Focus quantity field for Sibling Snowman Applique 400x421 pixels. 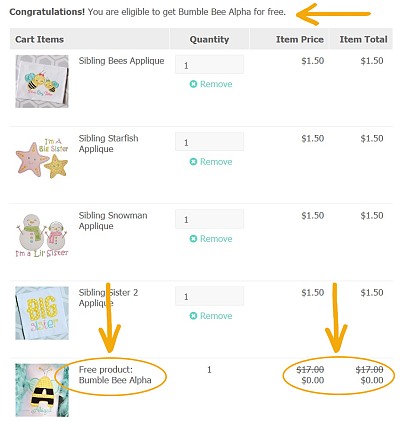click(209, 219)
